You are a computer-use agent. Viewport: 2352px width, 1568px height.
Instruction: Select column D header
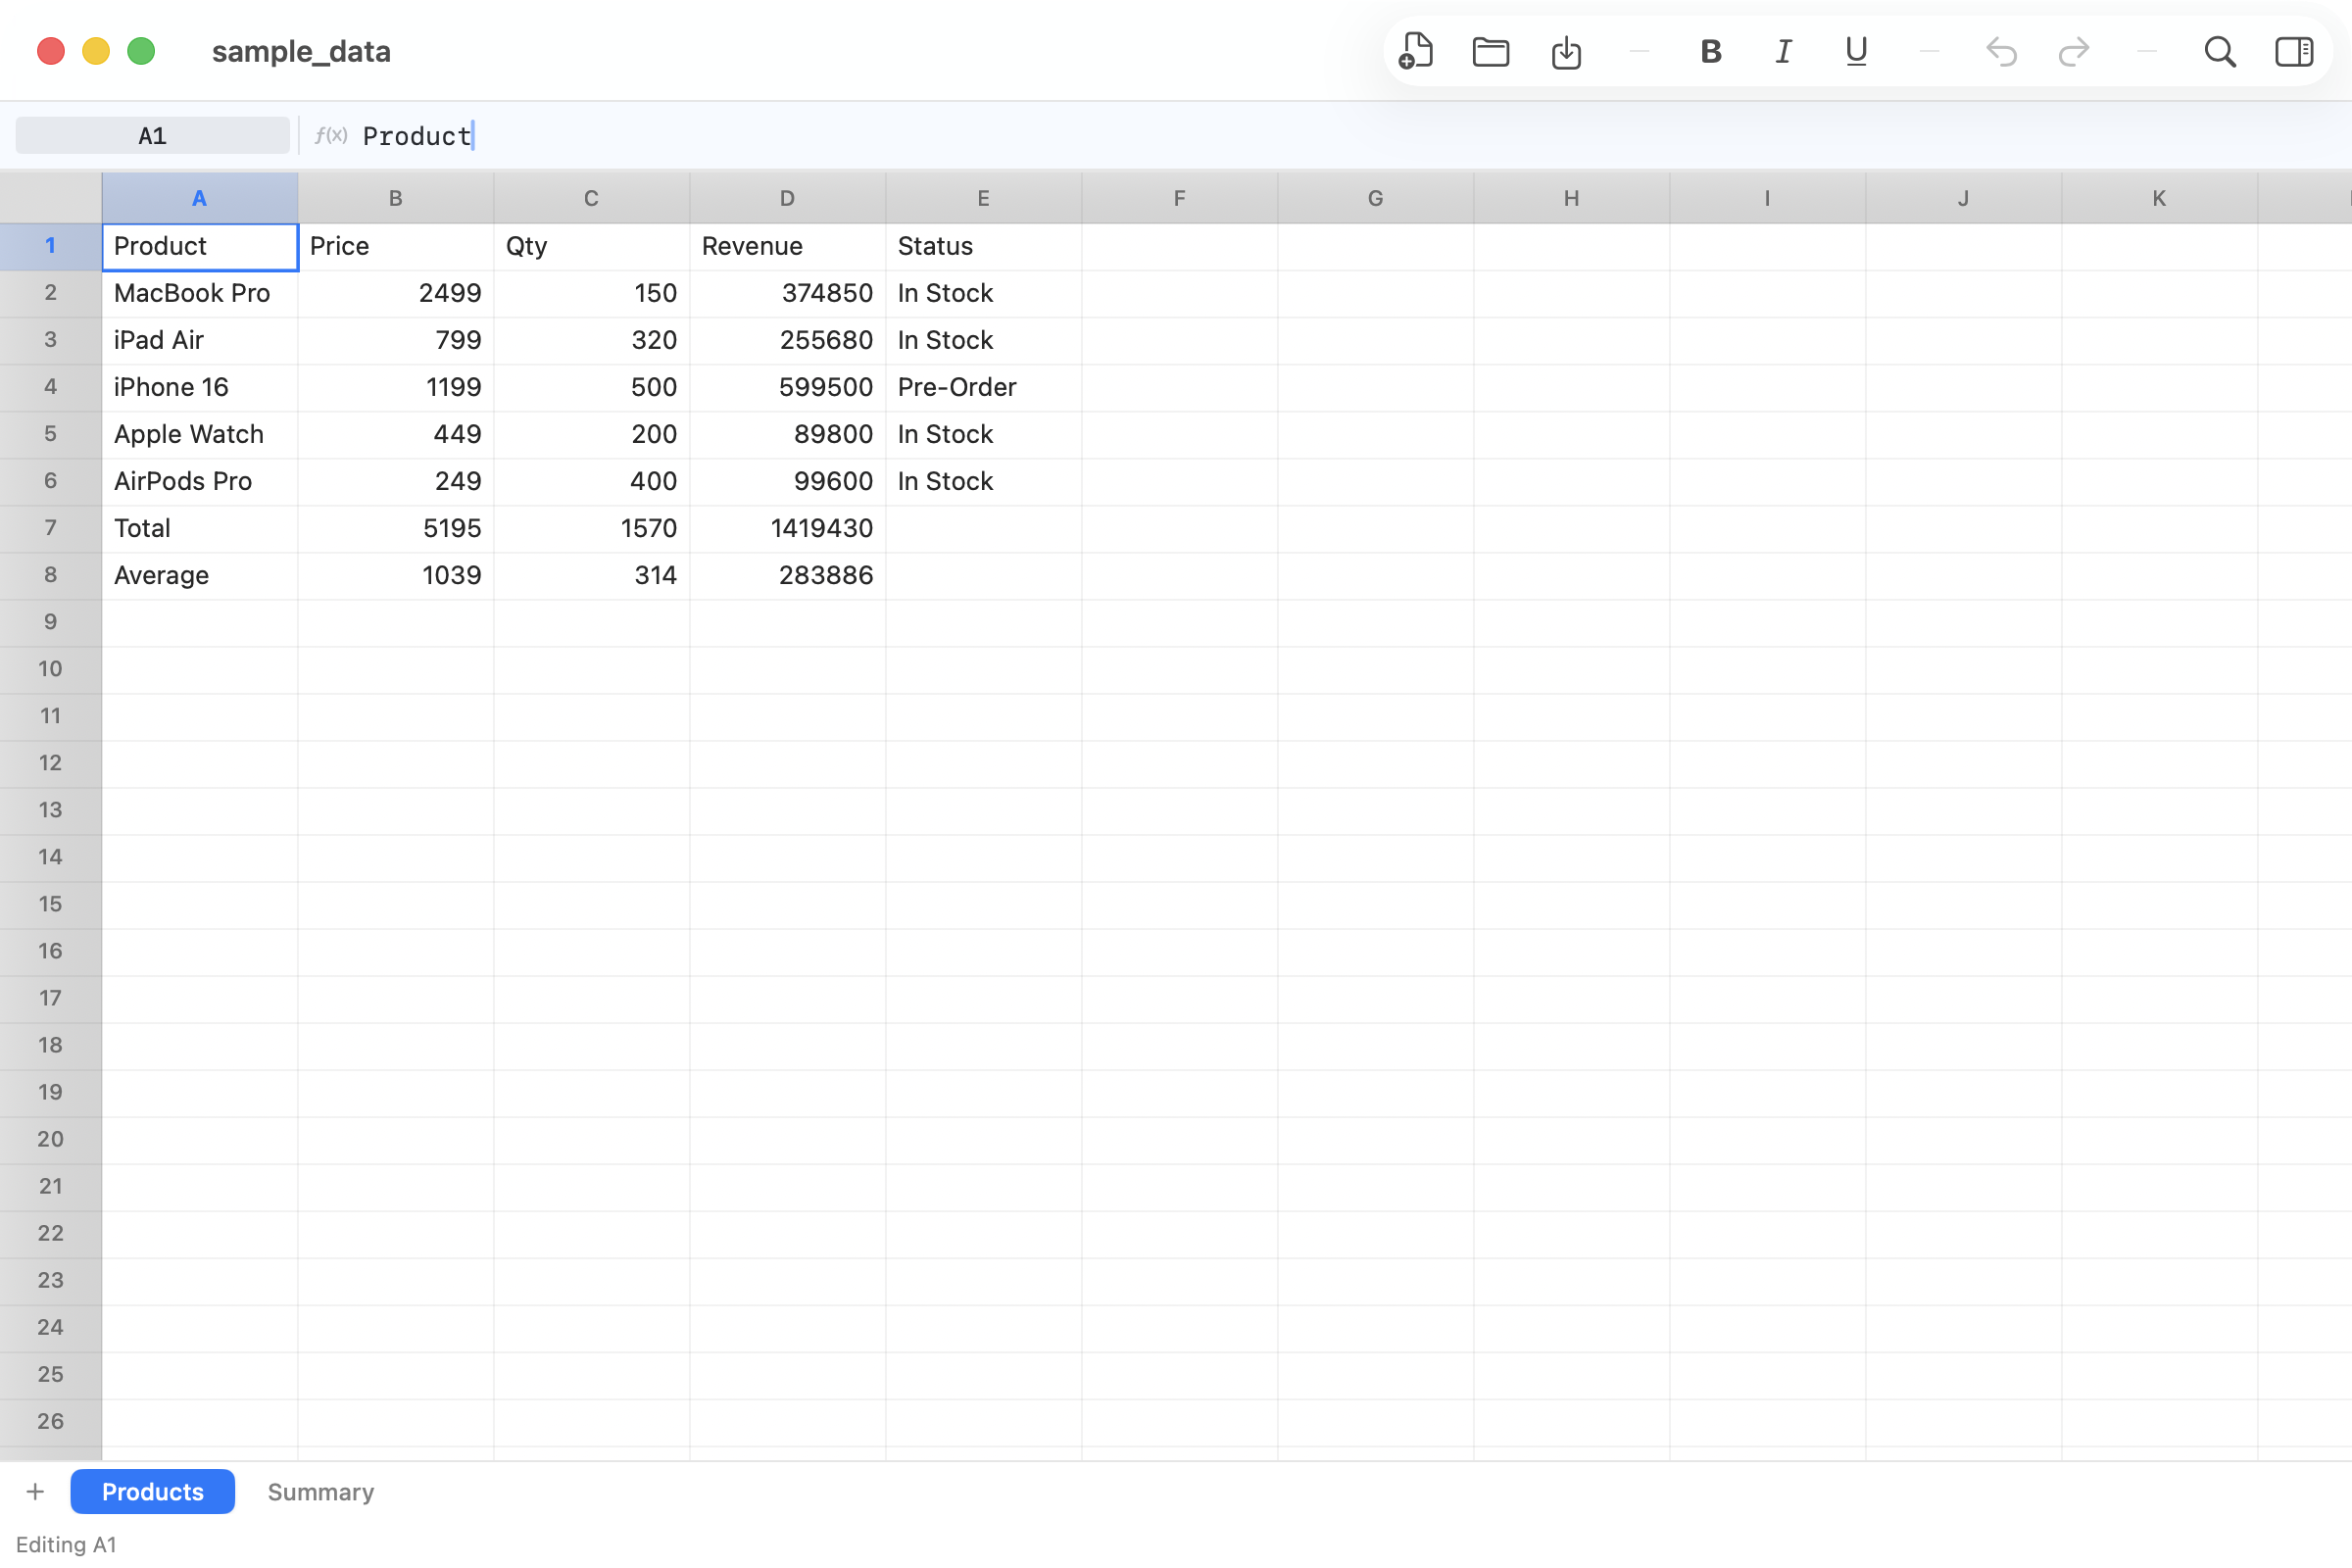[786, 197]
